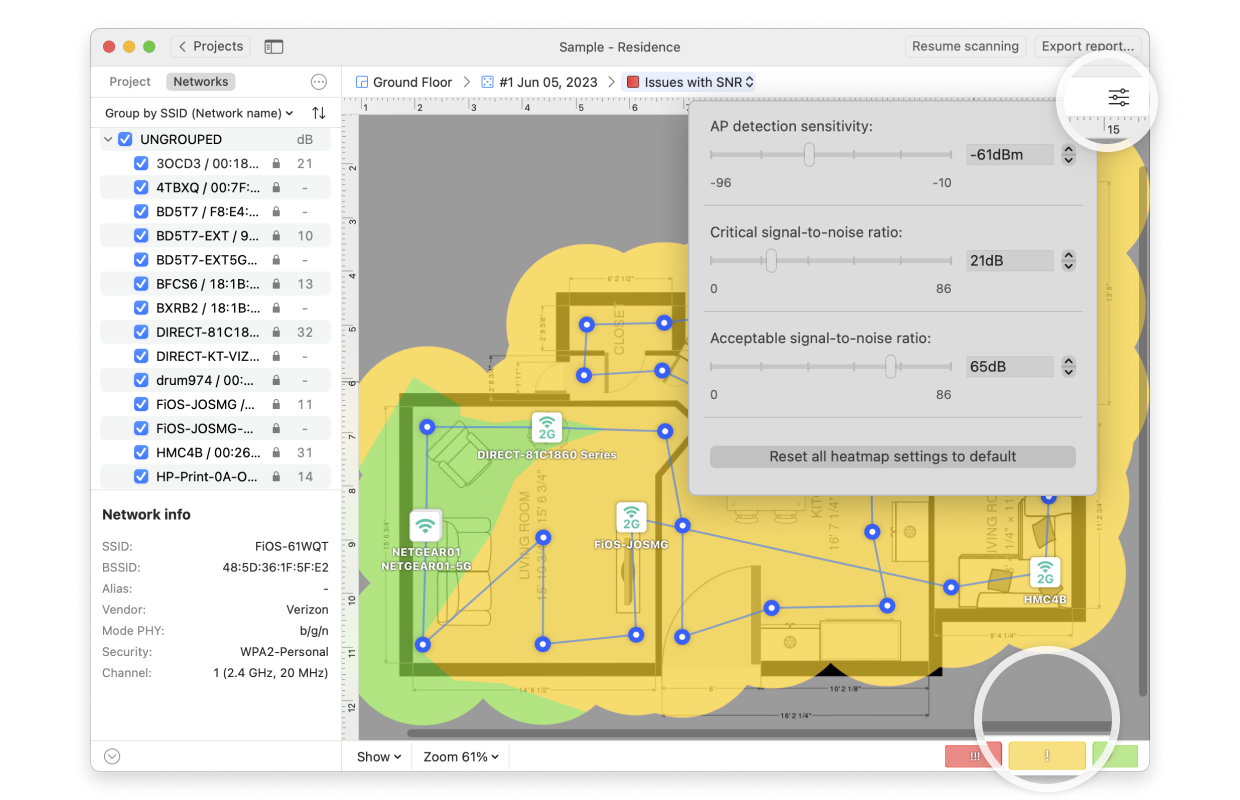
Task: Expand the Issues with SNR visualization dropdown
Action: click(690, 82)
